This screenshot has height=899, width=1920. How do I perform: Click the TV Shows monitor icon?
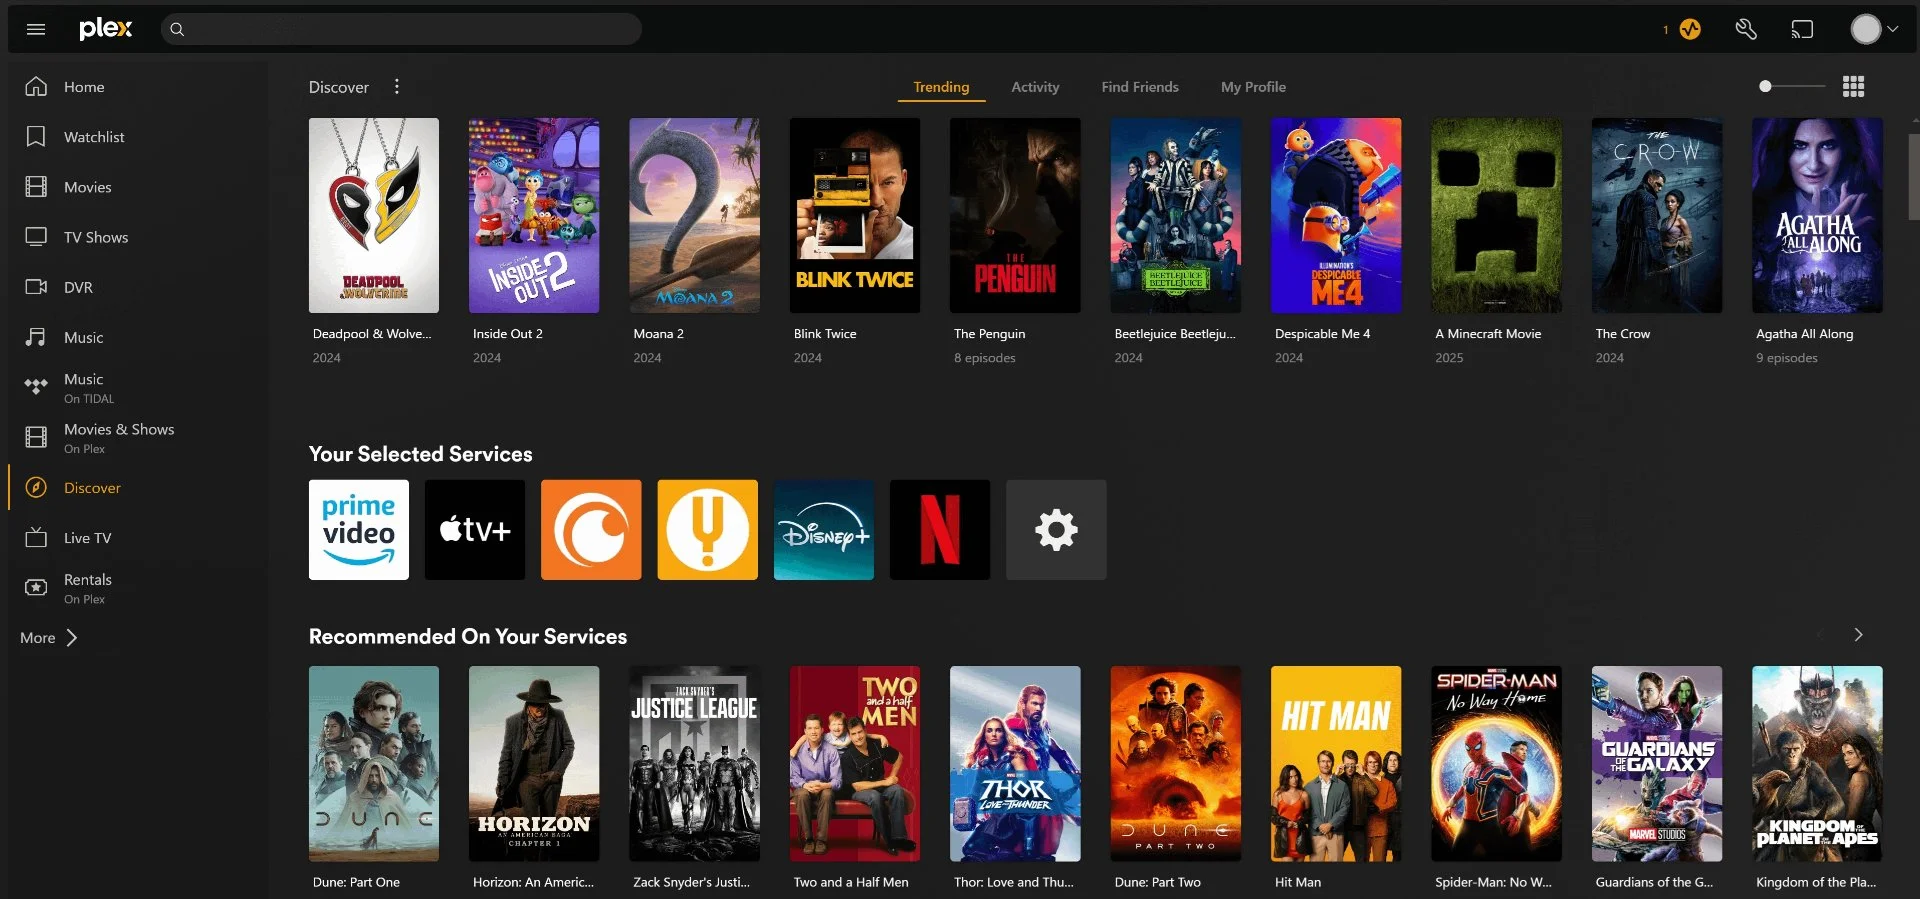[36, 237]
